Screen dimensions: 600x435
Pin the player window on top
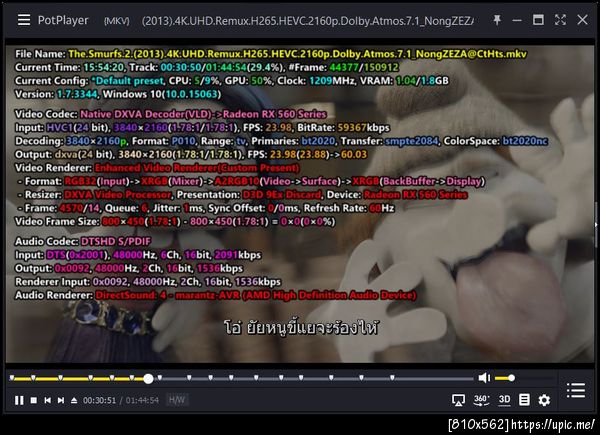tap(497, 20)
